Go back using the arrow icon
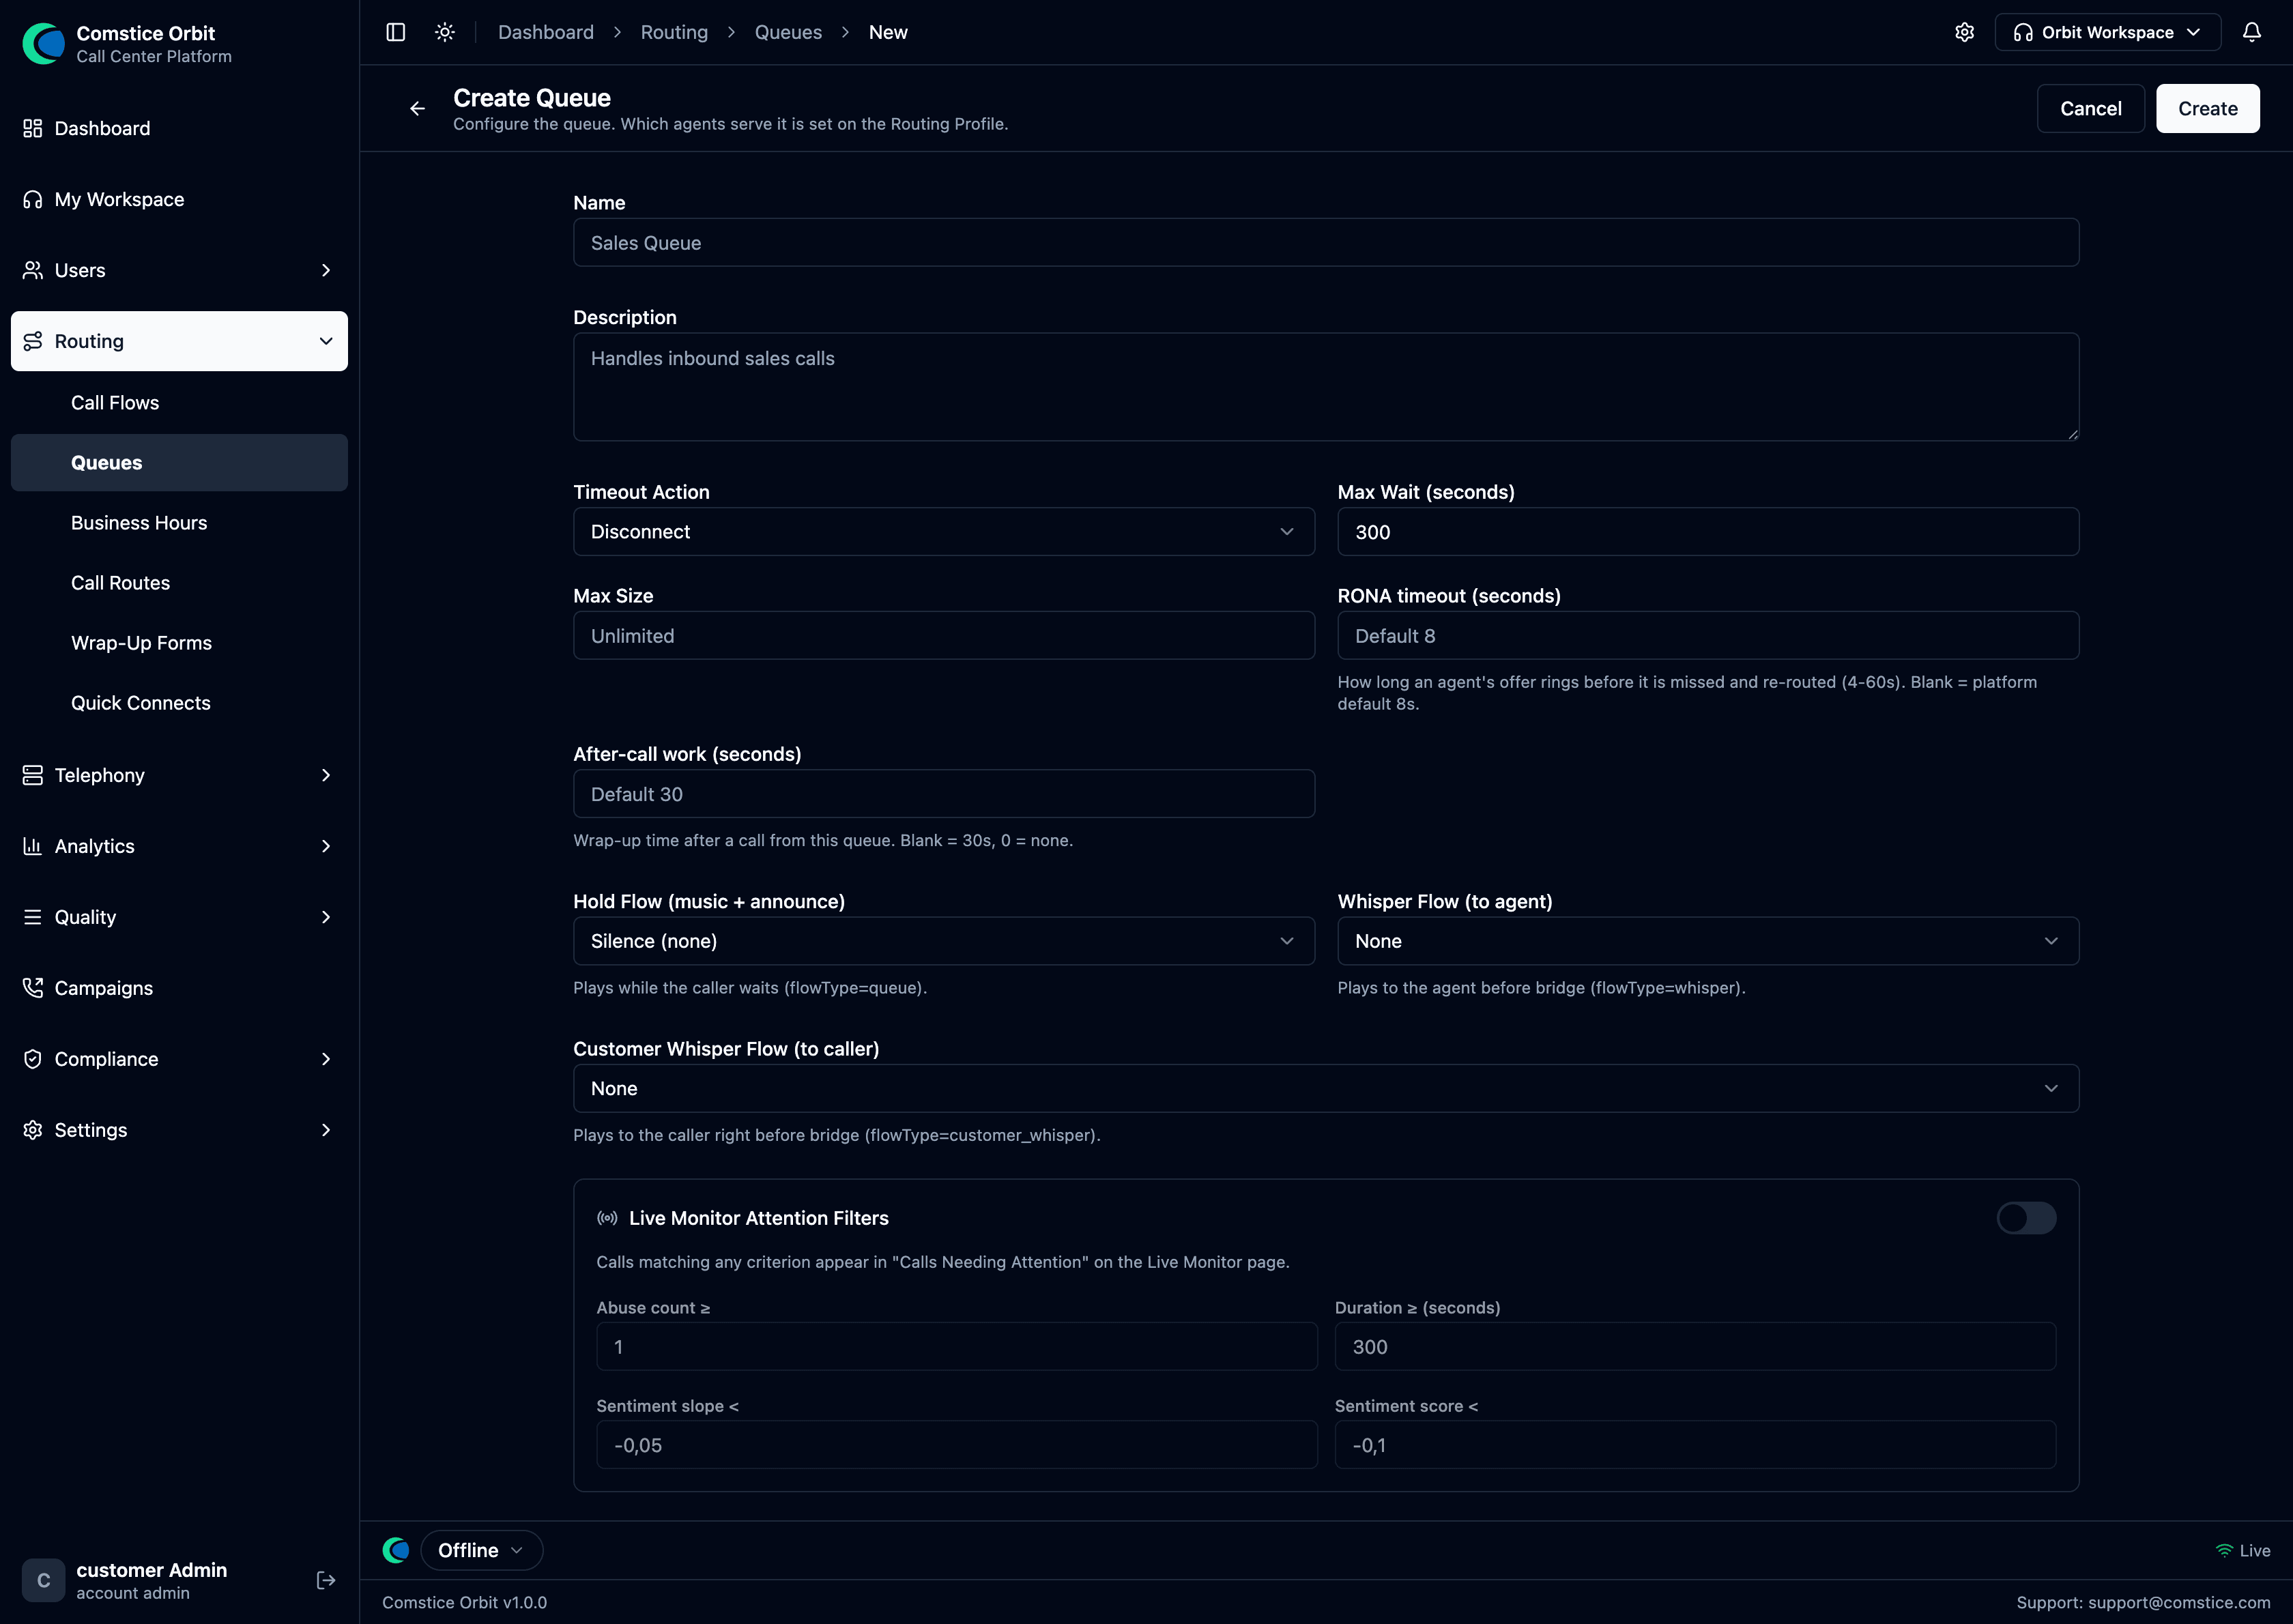 click(x=417, y=108)
